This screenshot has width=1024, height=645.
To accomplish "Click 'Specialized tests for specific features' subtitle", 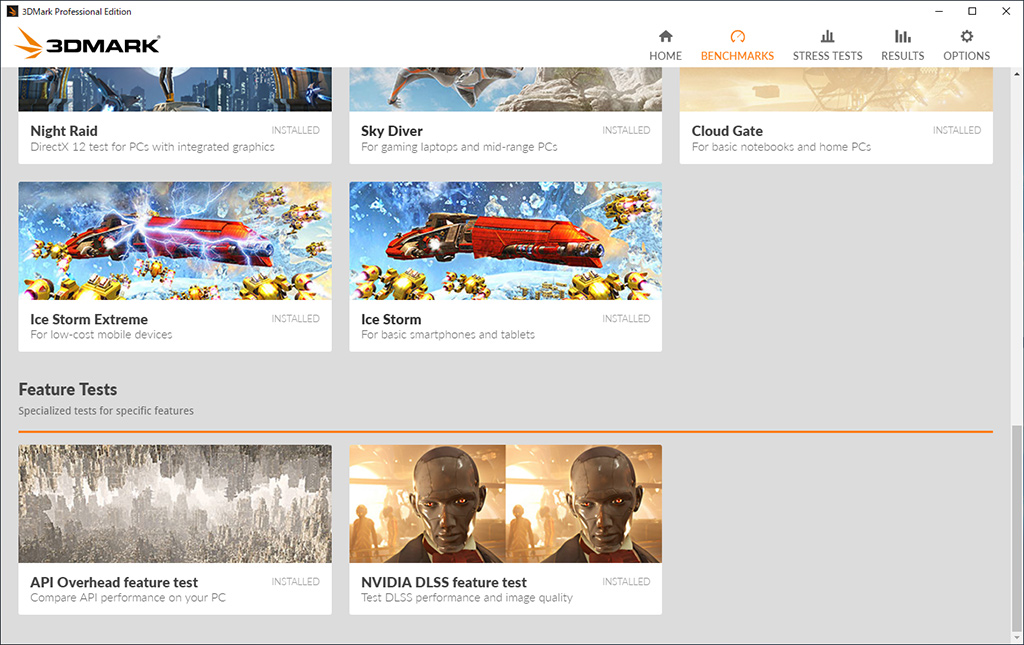I will [x=106, y=411].
